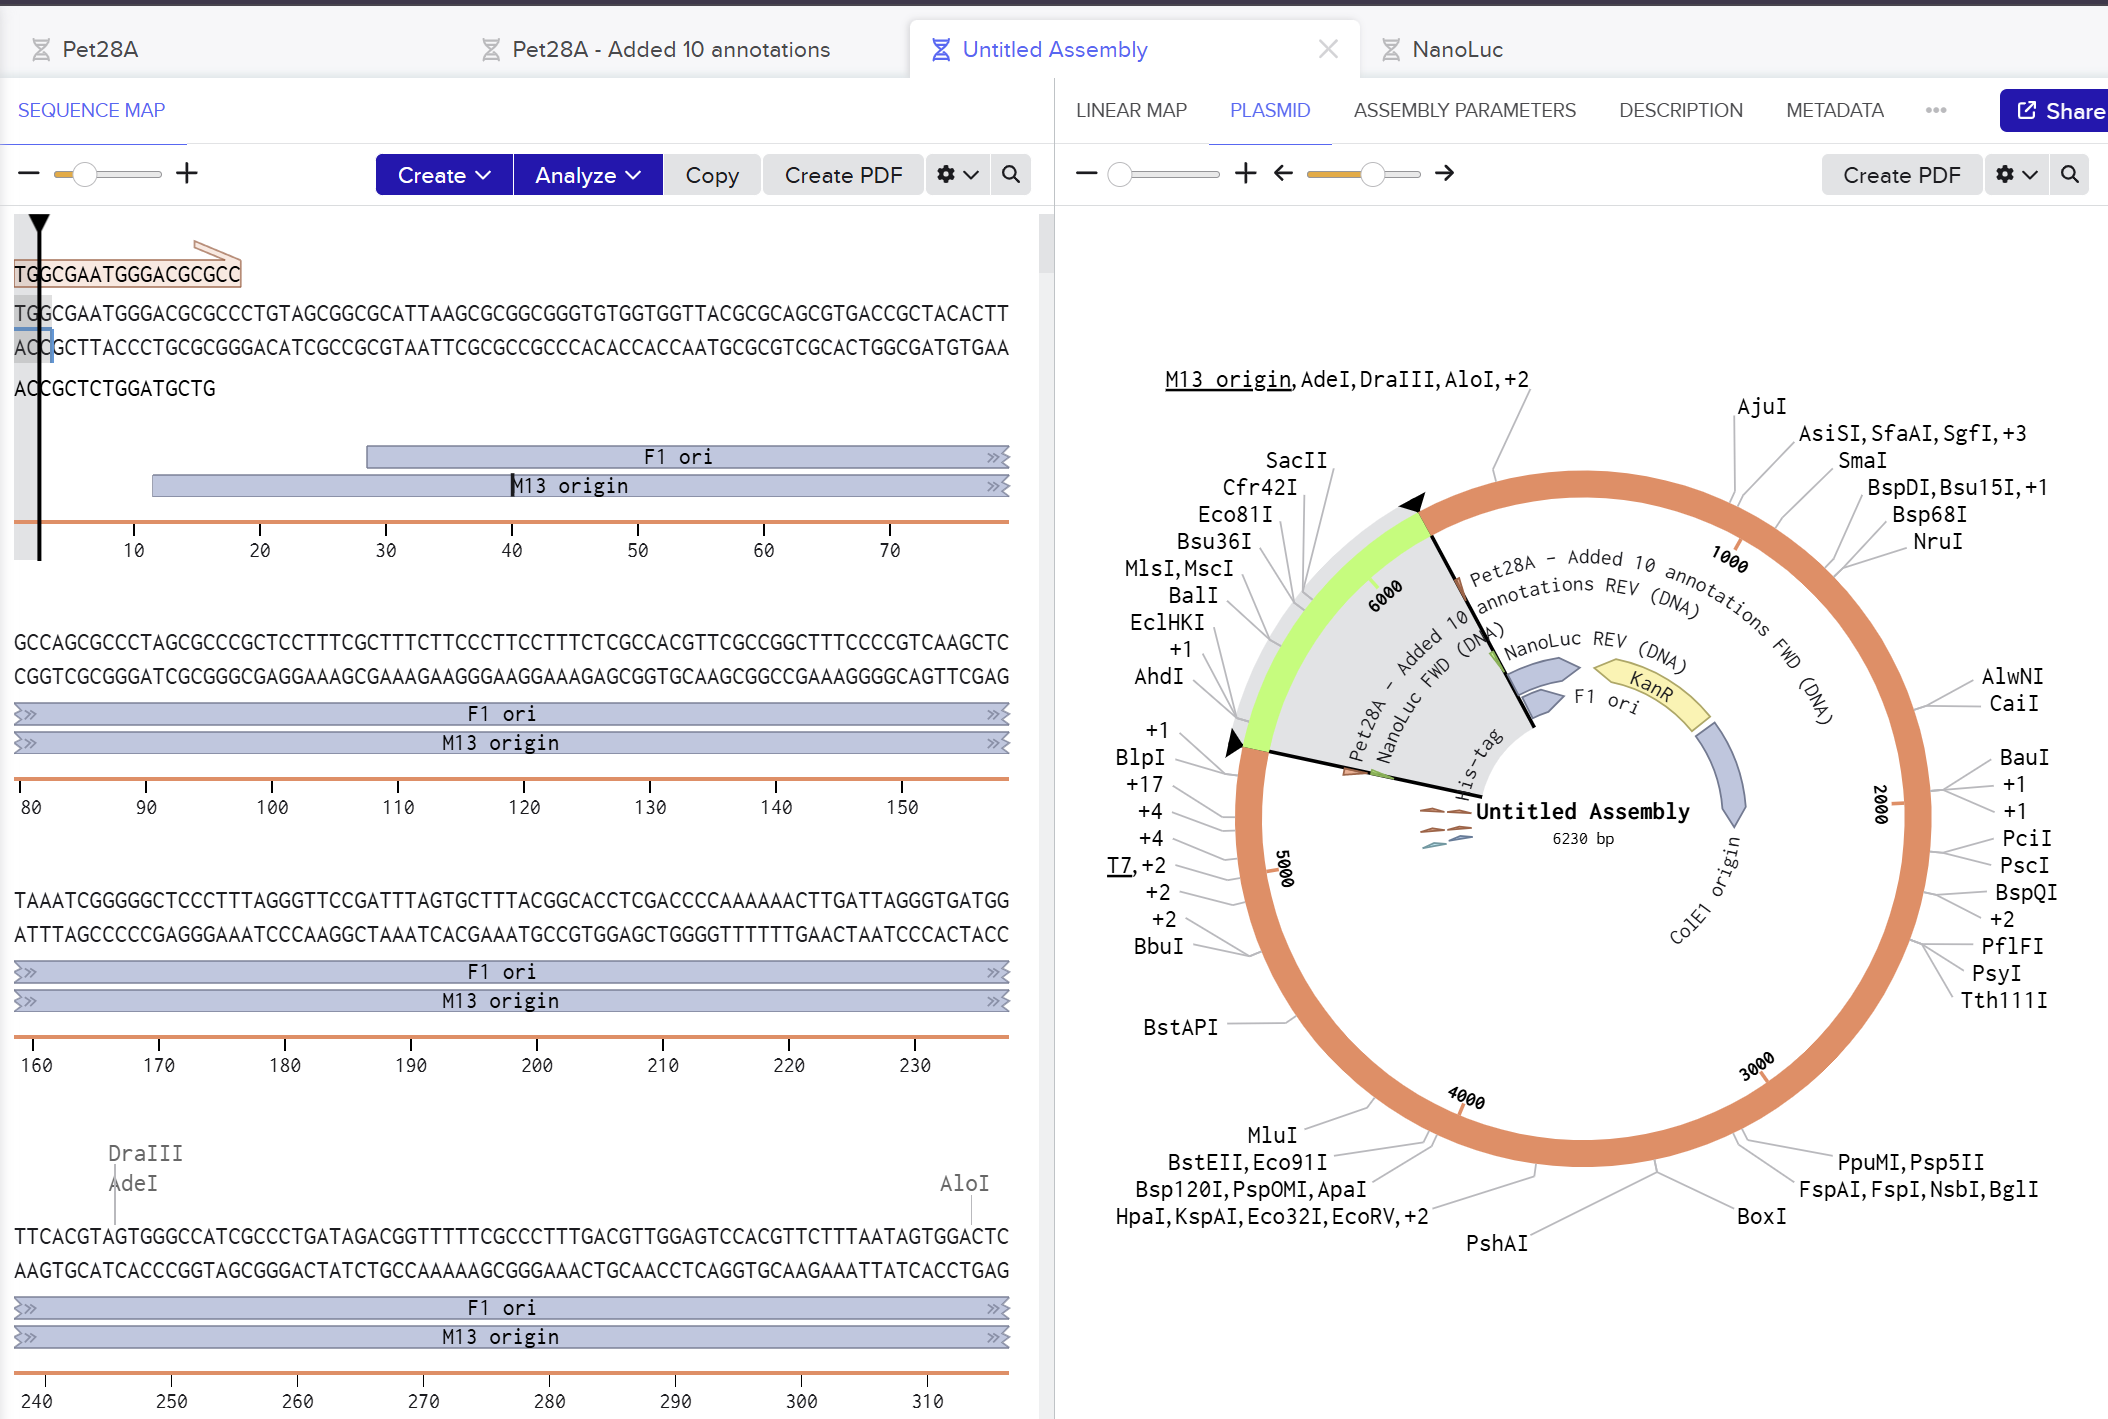Close the Untitled Assembly tab
This screenshot has height=1419, width=2108.
tap(1328, 49)
